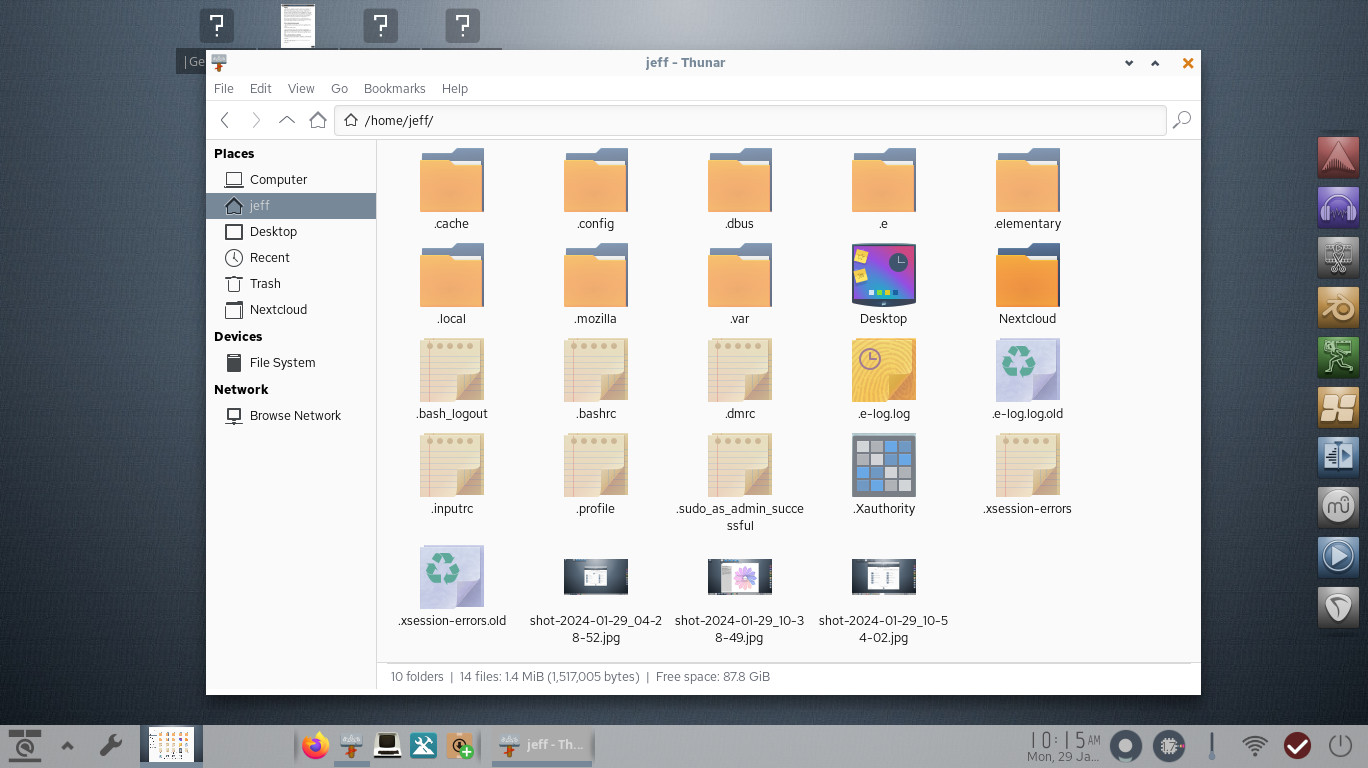
Task: Go back using the Thunar back arrow
Action: [225, 120]
